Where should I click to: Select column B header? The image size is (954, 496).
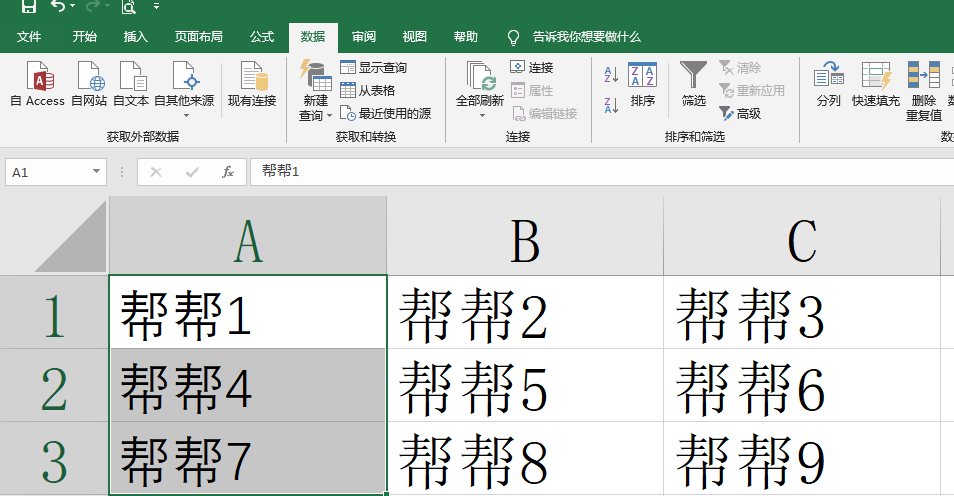(525, 236)
